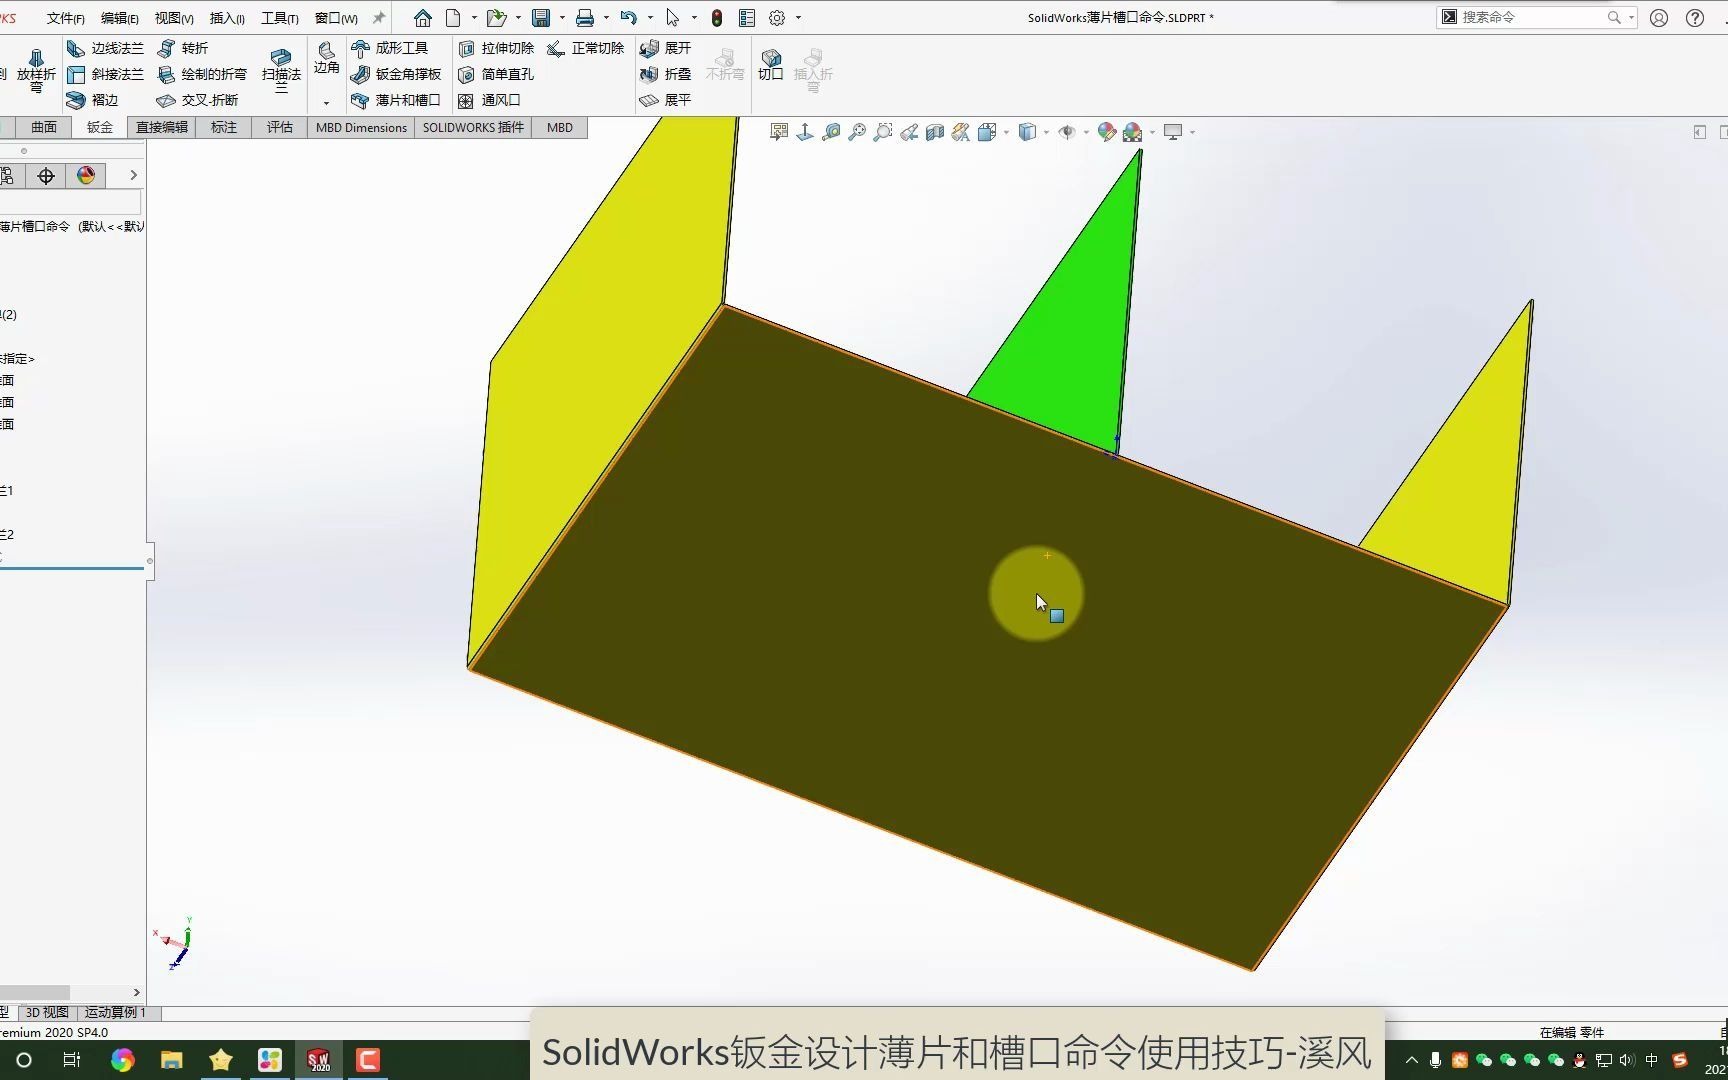Image resolution: width=1728 pixels, height=1080 pixels.
Task: Print the document with Print icon
Action: point(585,18)
